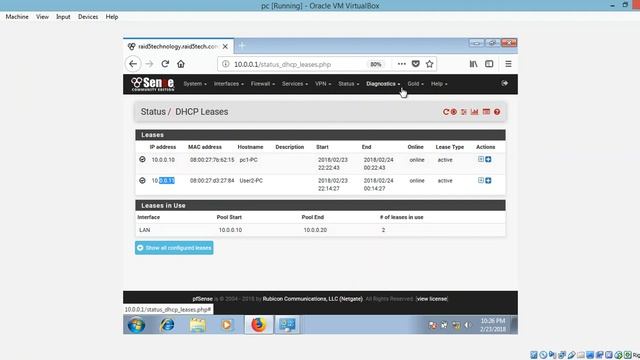Click the Firefox Home button
640x360 pixels.
(x=181, y=64)
